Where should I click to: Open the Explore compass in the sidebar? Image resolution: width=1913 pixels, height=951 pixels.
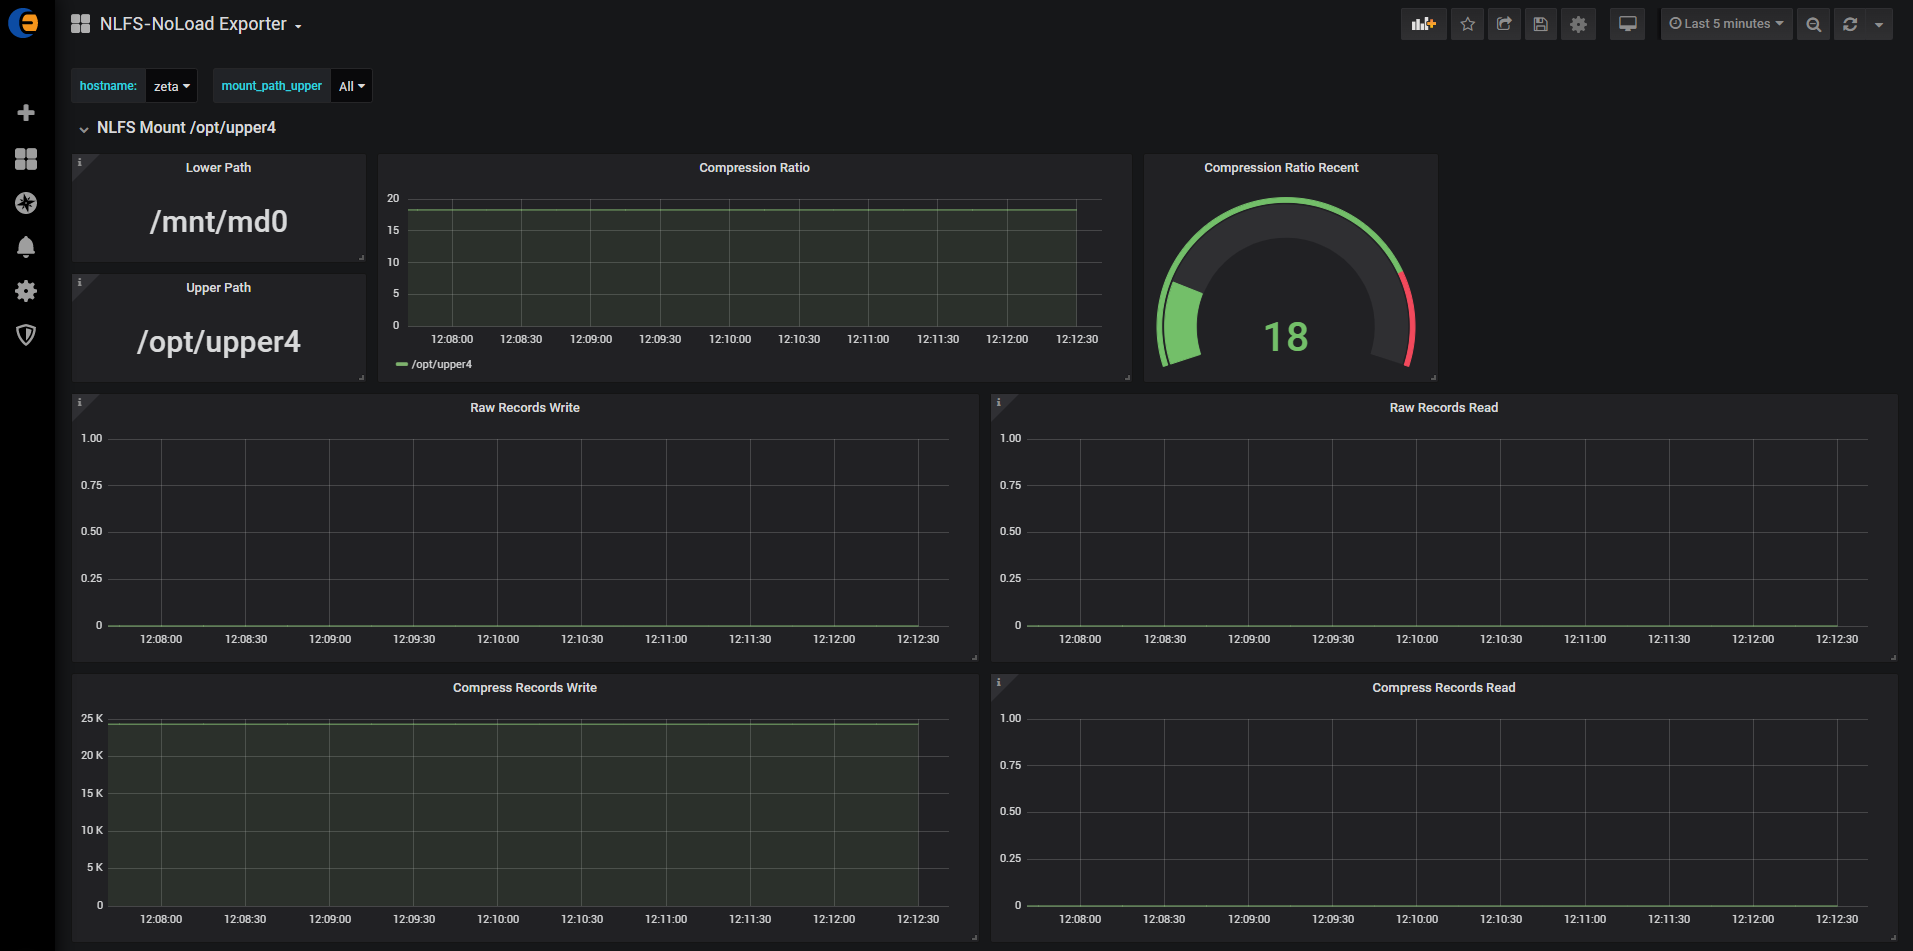[26, 203]
